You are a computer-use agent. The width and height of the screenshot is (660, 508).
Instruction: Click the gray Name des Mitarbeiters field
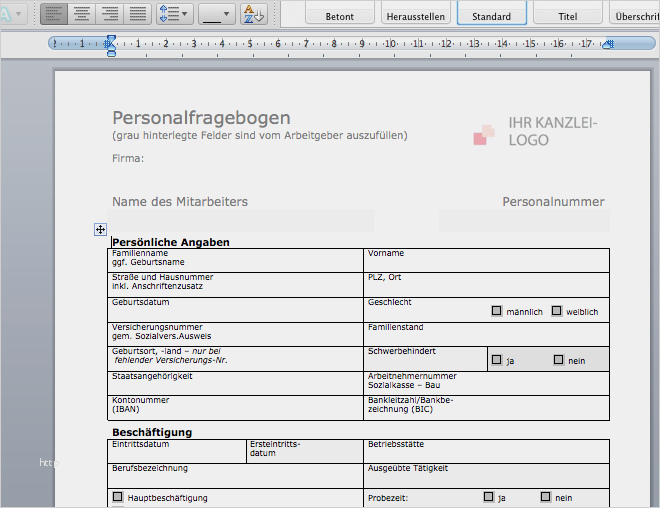pos(241,221)
